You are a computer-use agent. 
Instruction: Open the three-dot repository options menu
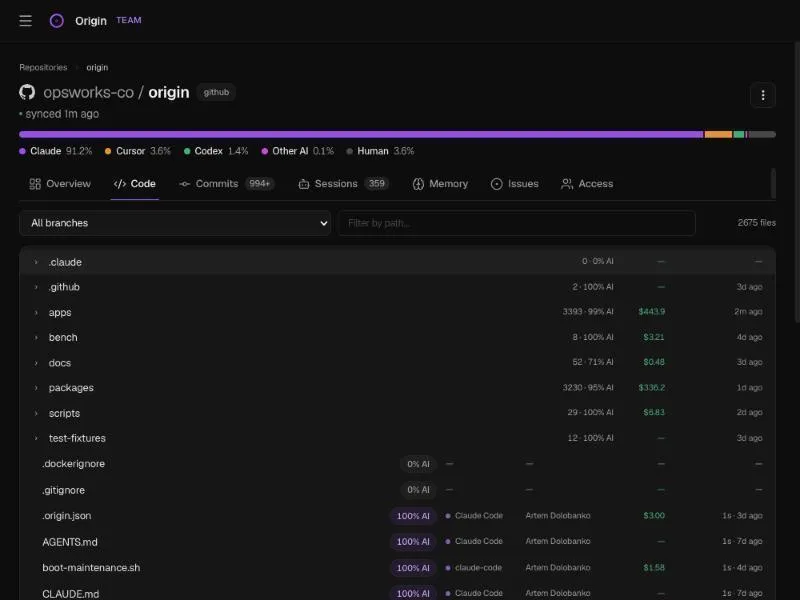763,95
